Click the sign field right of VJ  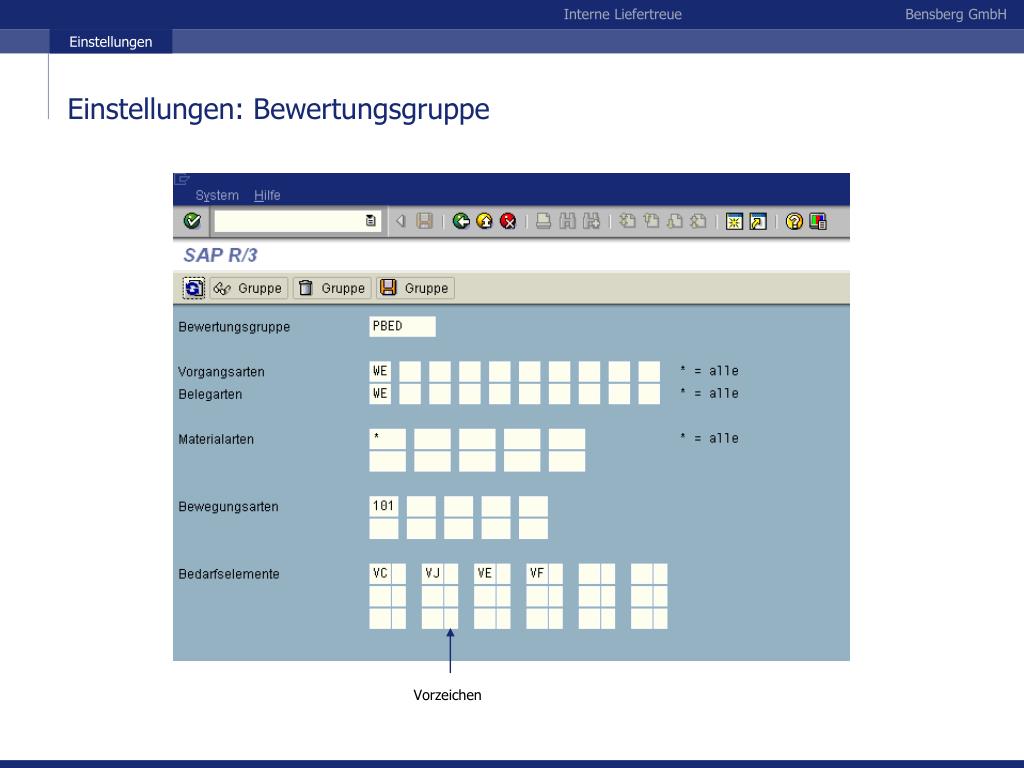[x=451, y=574]
